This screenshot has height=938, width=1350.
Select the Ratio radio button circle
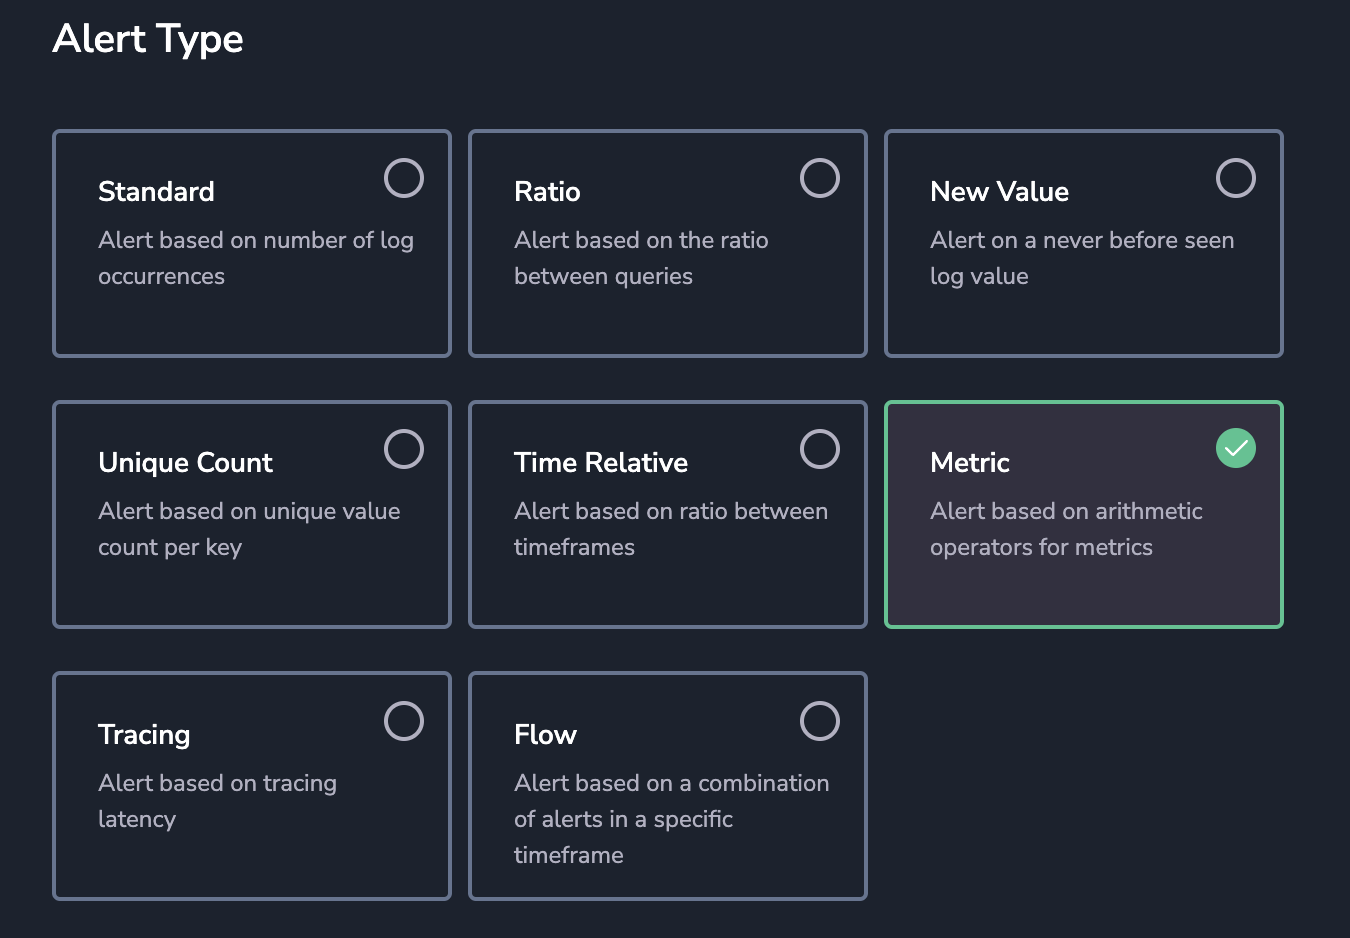(x=820, y=179)
